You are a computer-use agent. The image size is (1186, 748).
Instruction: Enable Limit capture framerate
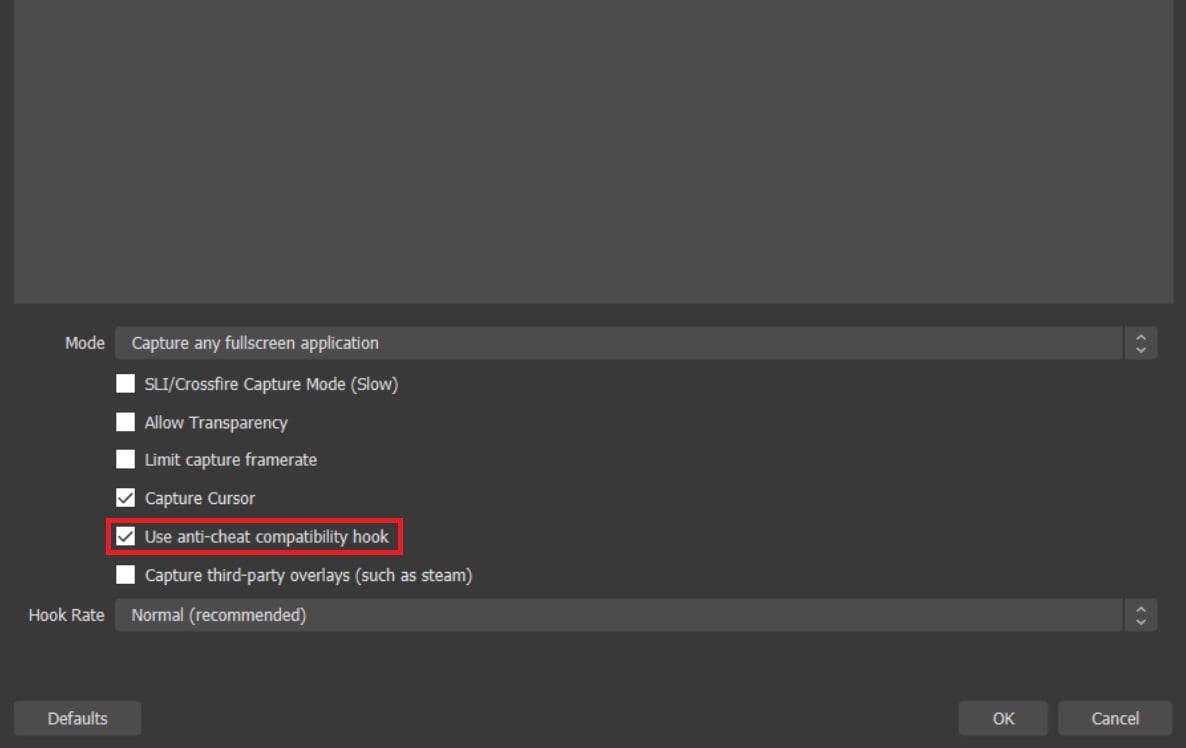pos(125,460)
